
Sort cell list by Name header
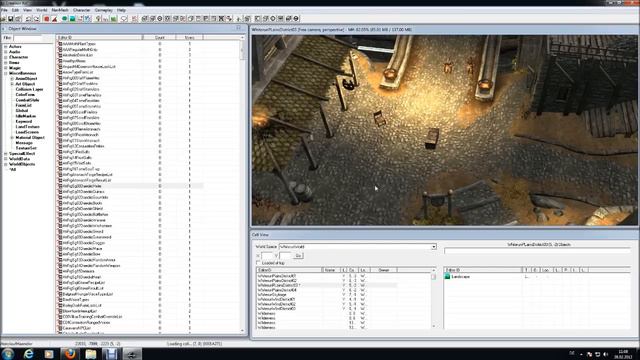coord(330,270)
